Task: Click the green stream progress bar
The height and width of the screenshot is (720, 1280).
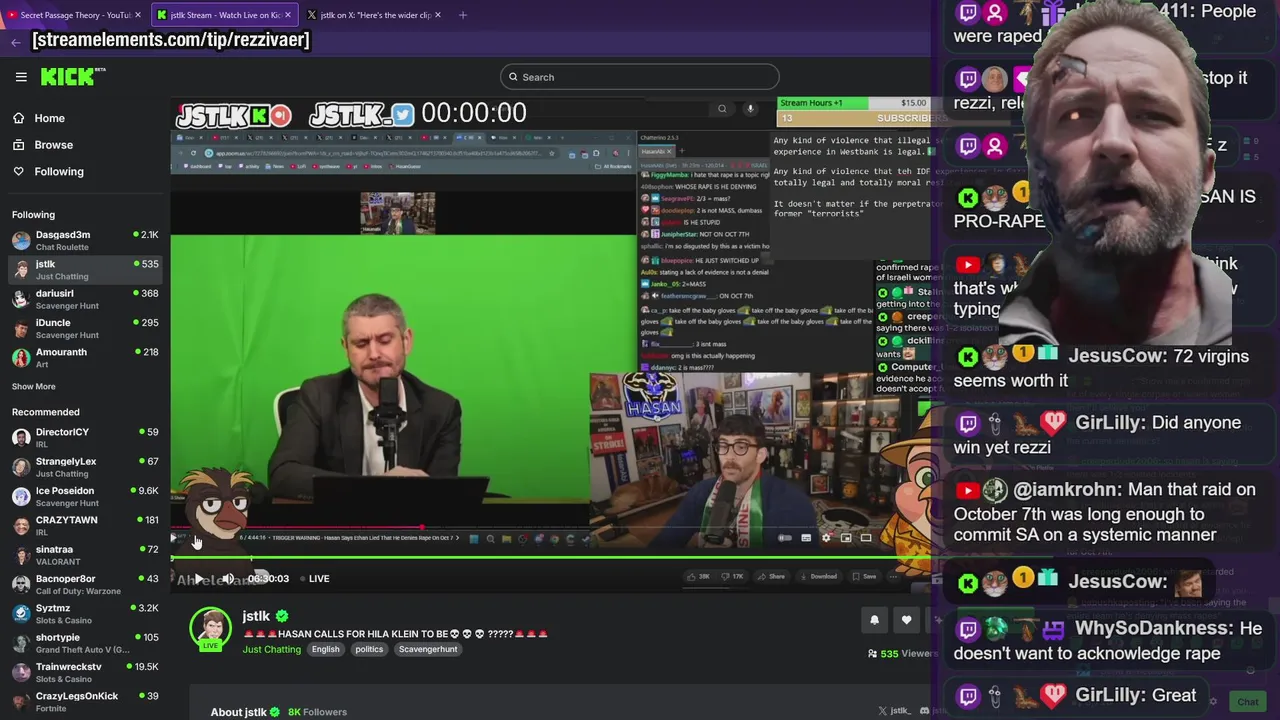Action: (x=550, y=558)
